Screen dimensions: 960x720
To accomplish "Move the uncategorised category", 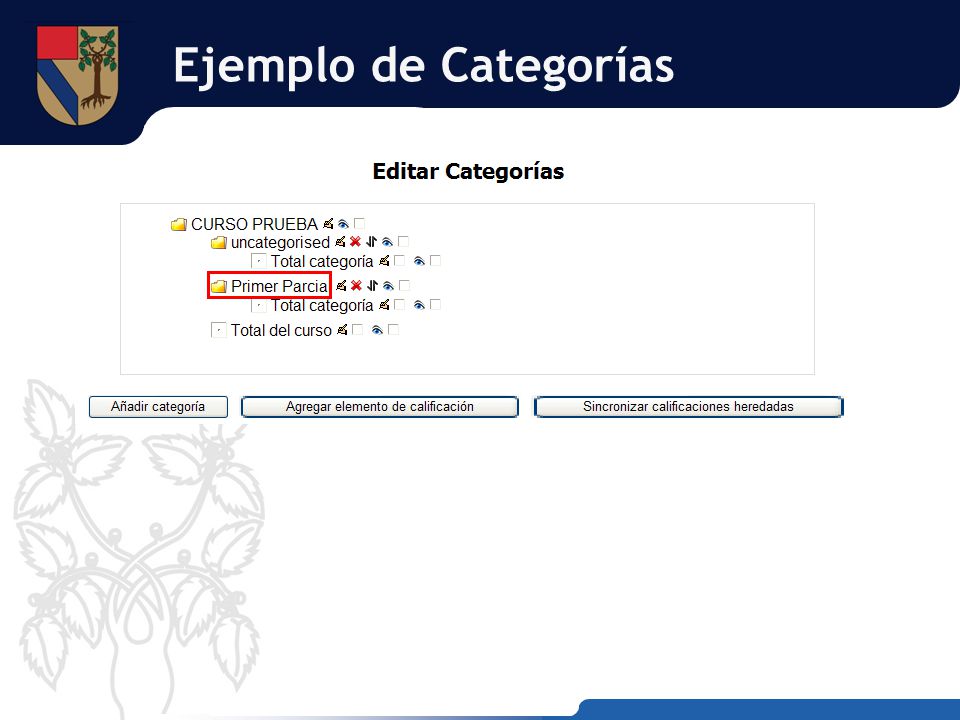I will point(371,242).
